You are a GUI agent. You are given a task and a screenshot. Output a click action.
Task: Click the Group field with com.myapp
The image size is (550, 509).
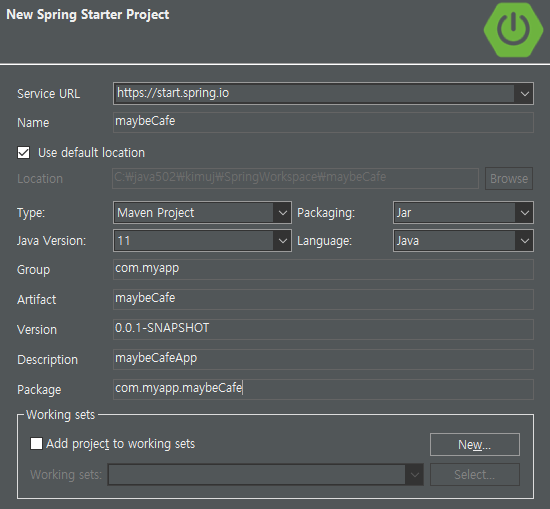(x=323, y=269)
